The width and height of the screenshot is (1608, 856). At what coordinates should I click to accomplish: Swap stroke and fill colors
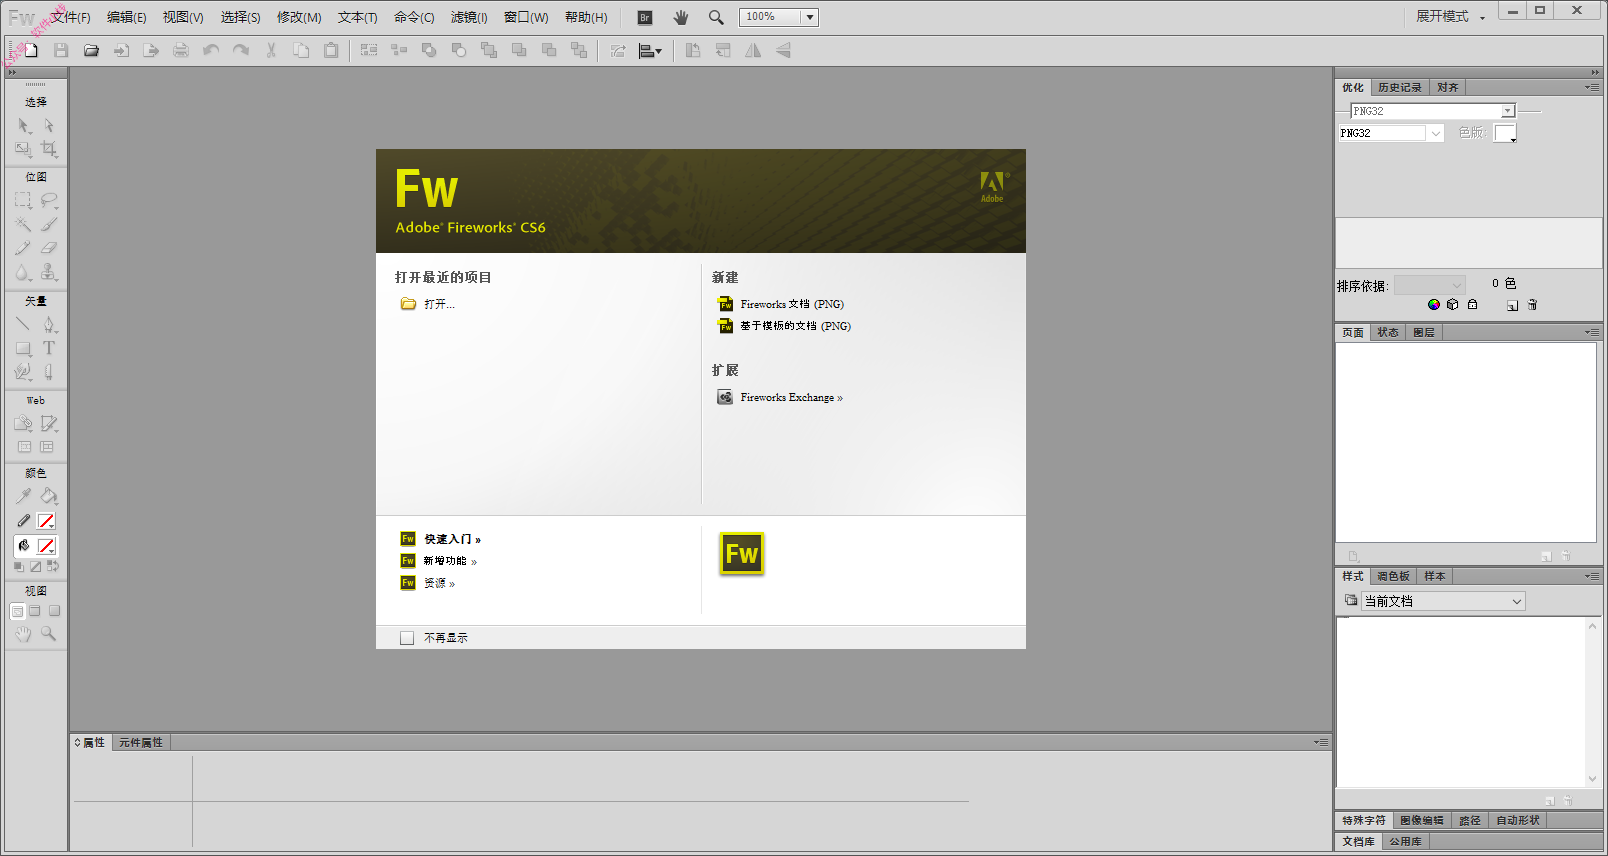click(x=53, y=567)
